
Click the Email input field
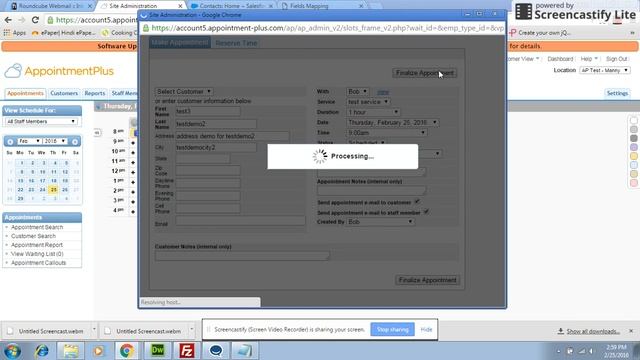240,221
